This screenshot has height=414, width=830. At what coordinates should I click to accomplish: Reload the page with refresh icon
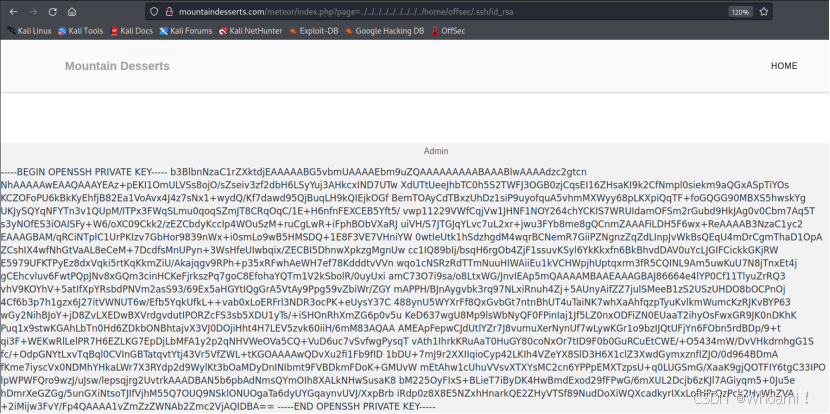pos(52,12)
